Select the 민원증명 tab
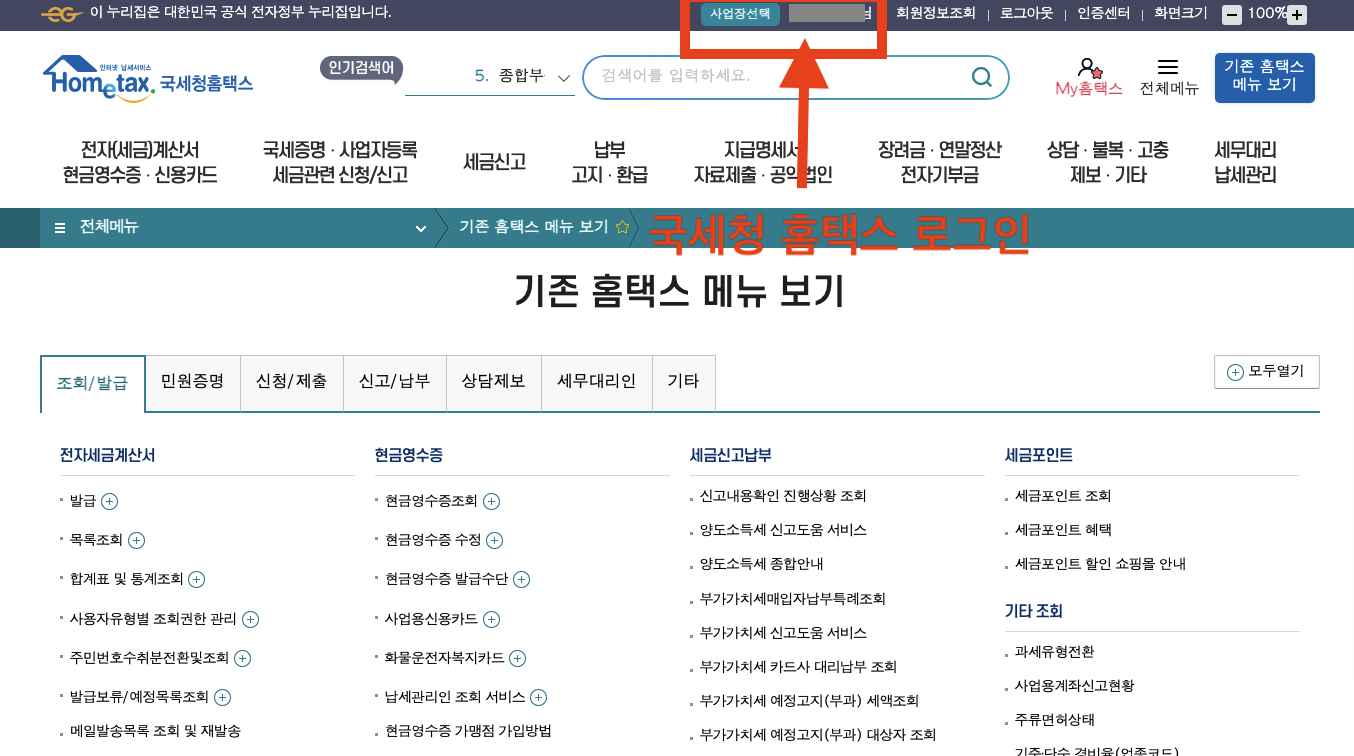The width and height of the screenshot is (1354, 756). [193, 381]
